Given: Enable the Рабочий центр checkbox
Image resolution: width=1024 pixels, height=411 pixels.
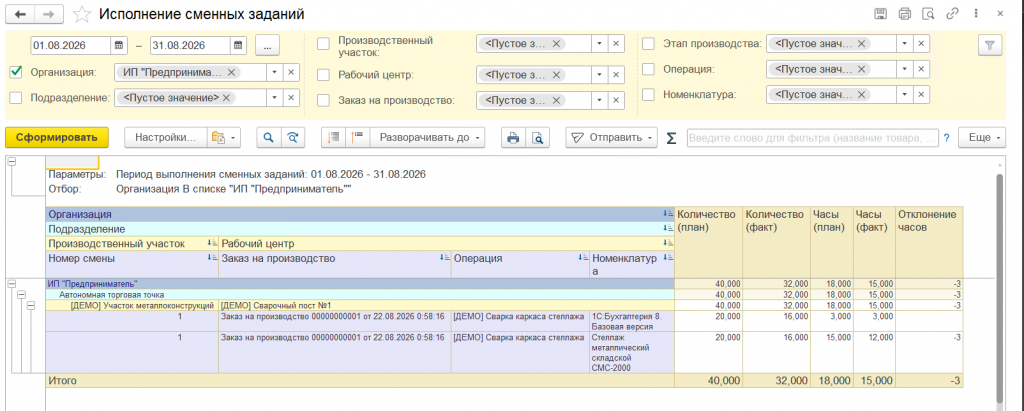Looking at the screenshot, I should point(323,74).
